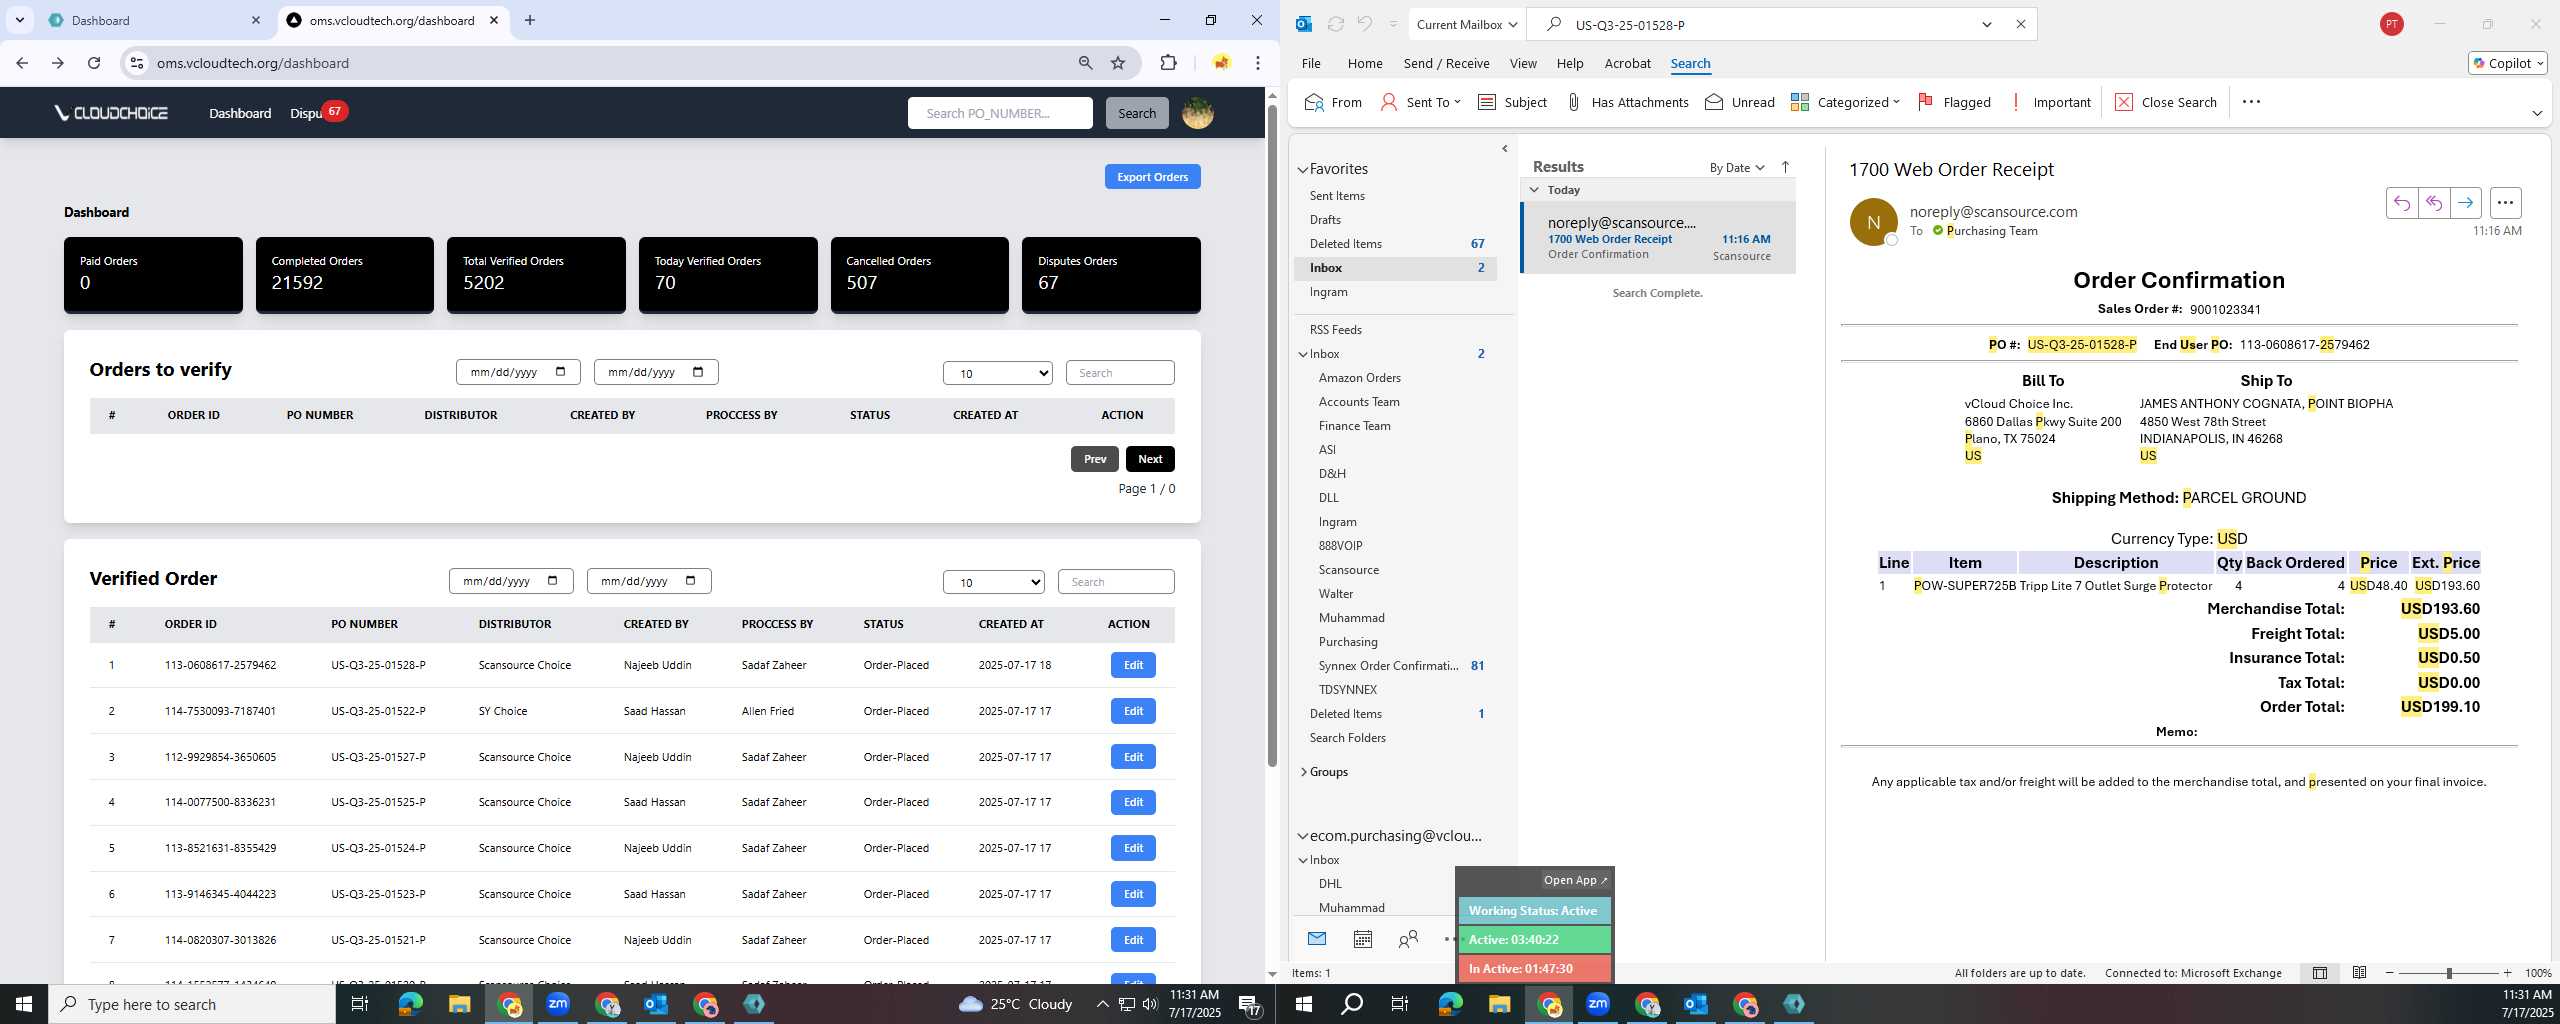Viewport: 2560px width, 1024px height.
Task: Open the Windows Start menu on left taskbar
Action: point(24,1004)
